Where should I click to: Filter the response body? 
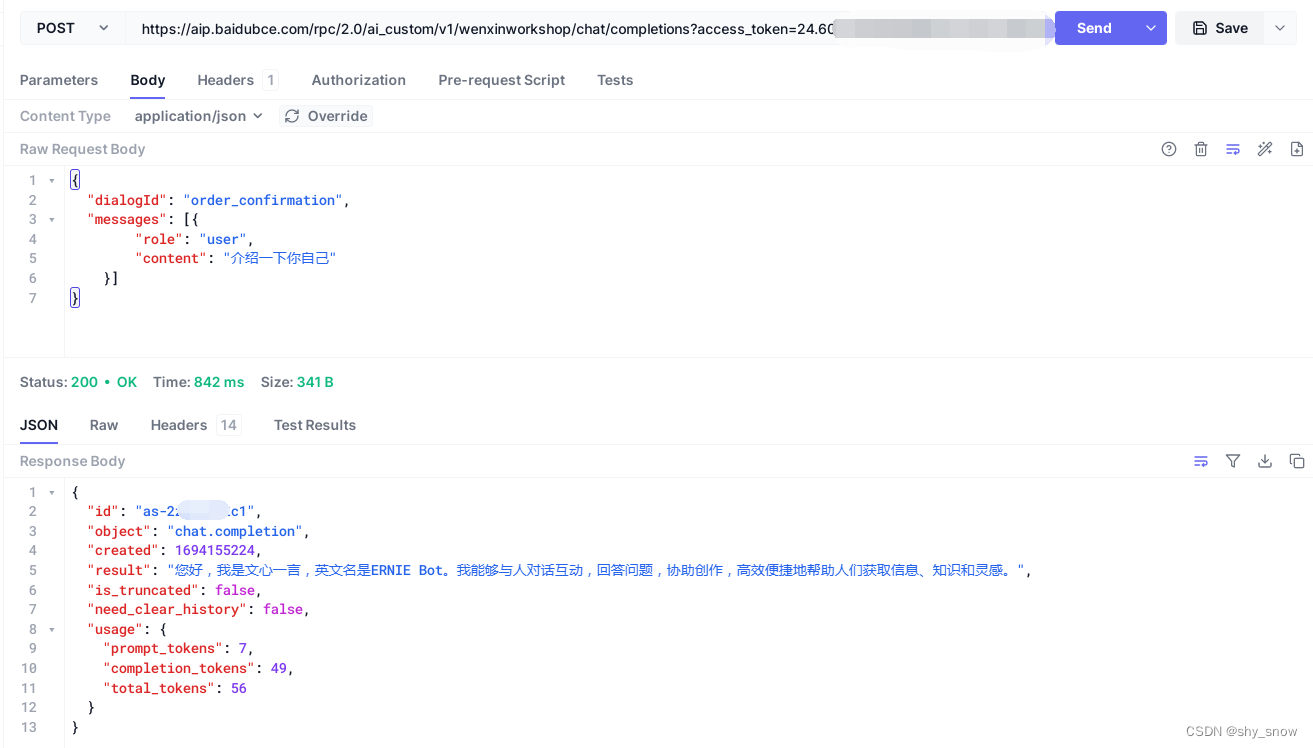click(1233, 461)
